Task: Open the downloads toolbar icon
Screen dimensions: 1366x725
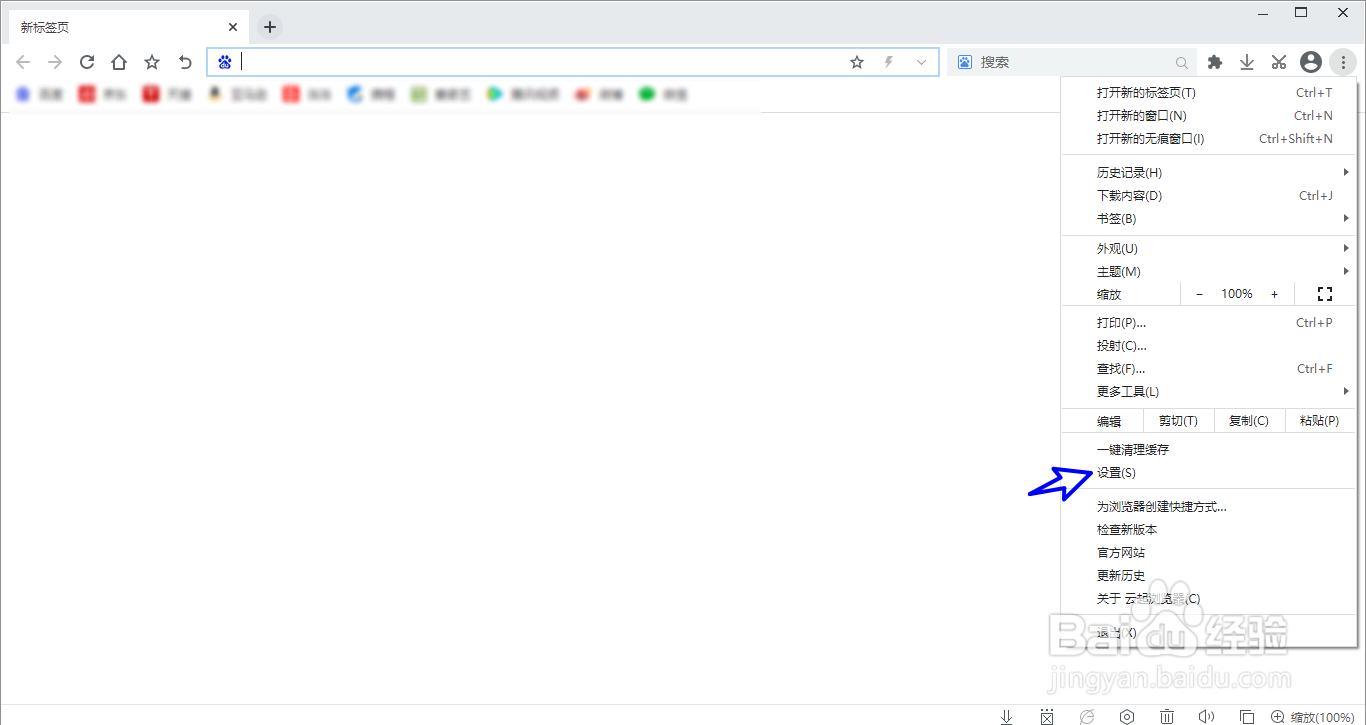Action: coord(1247,62)
